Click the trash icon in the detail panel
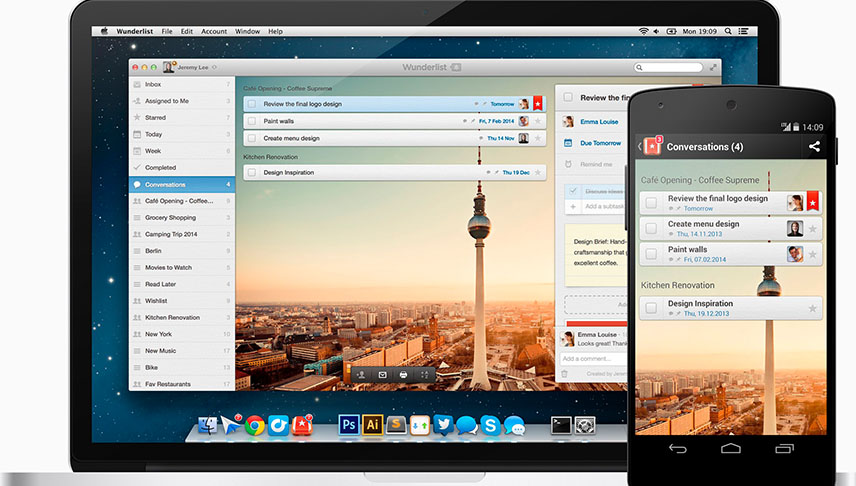 pyautogui.click(x=564, y=374)
